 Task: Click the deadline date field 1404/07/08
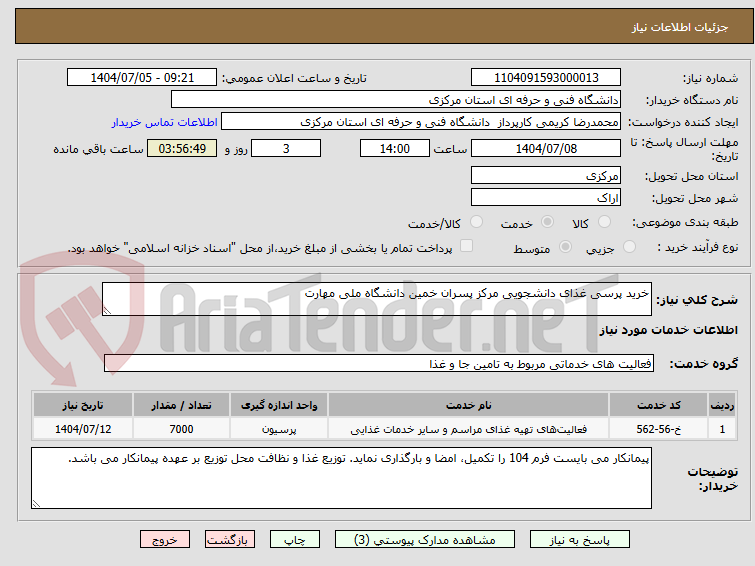coord(546,148)
